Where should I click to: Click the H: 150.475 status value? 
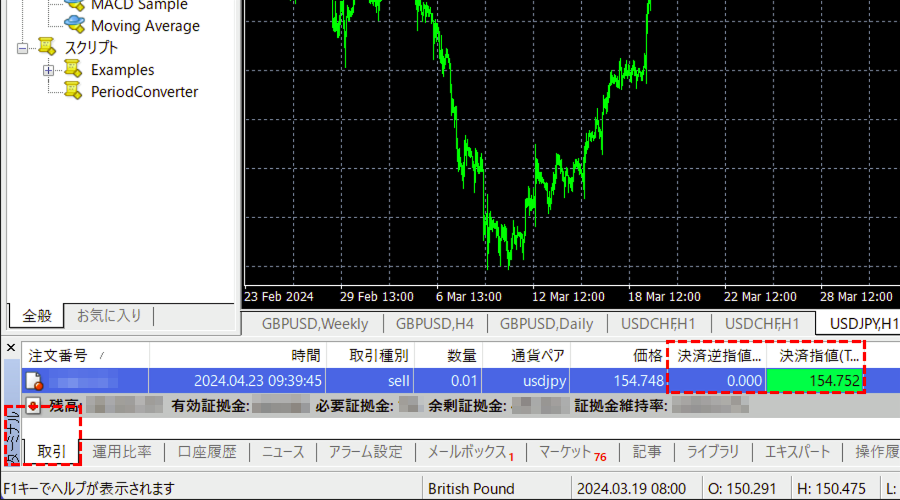coord(831,489)
